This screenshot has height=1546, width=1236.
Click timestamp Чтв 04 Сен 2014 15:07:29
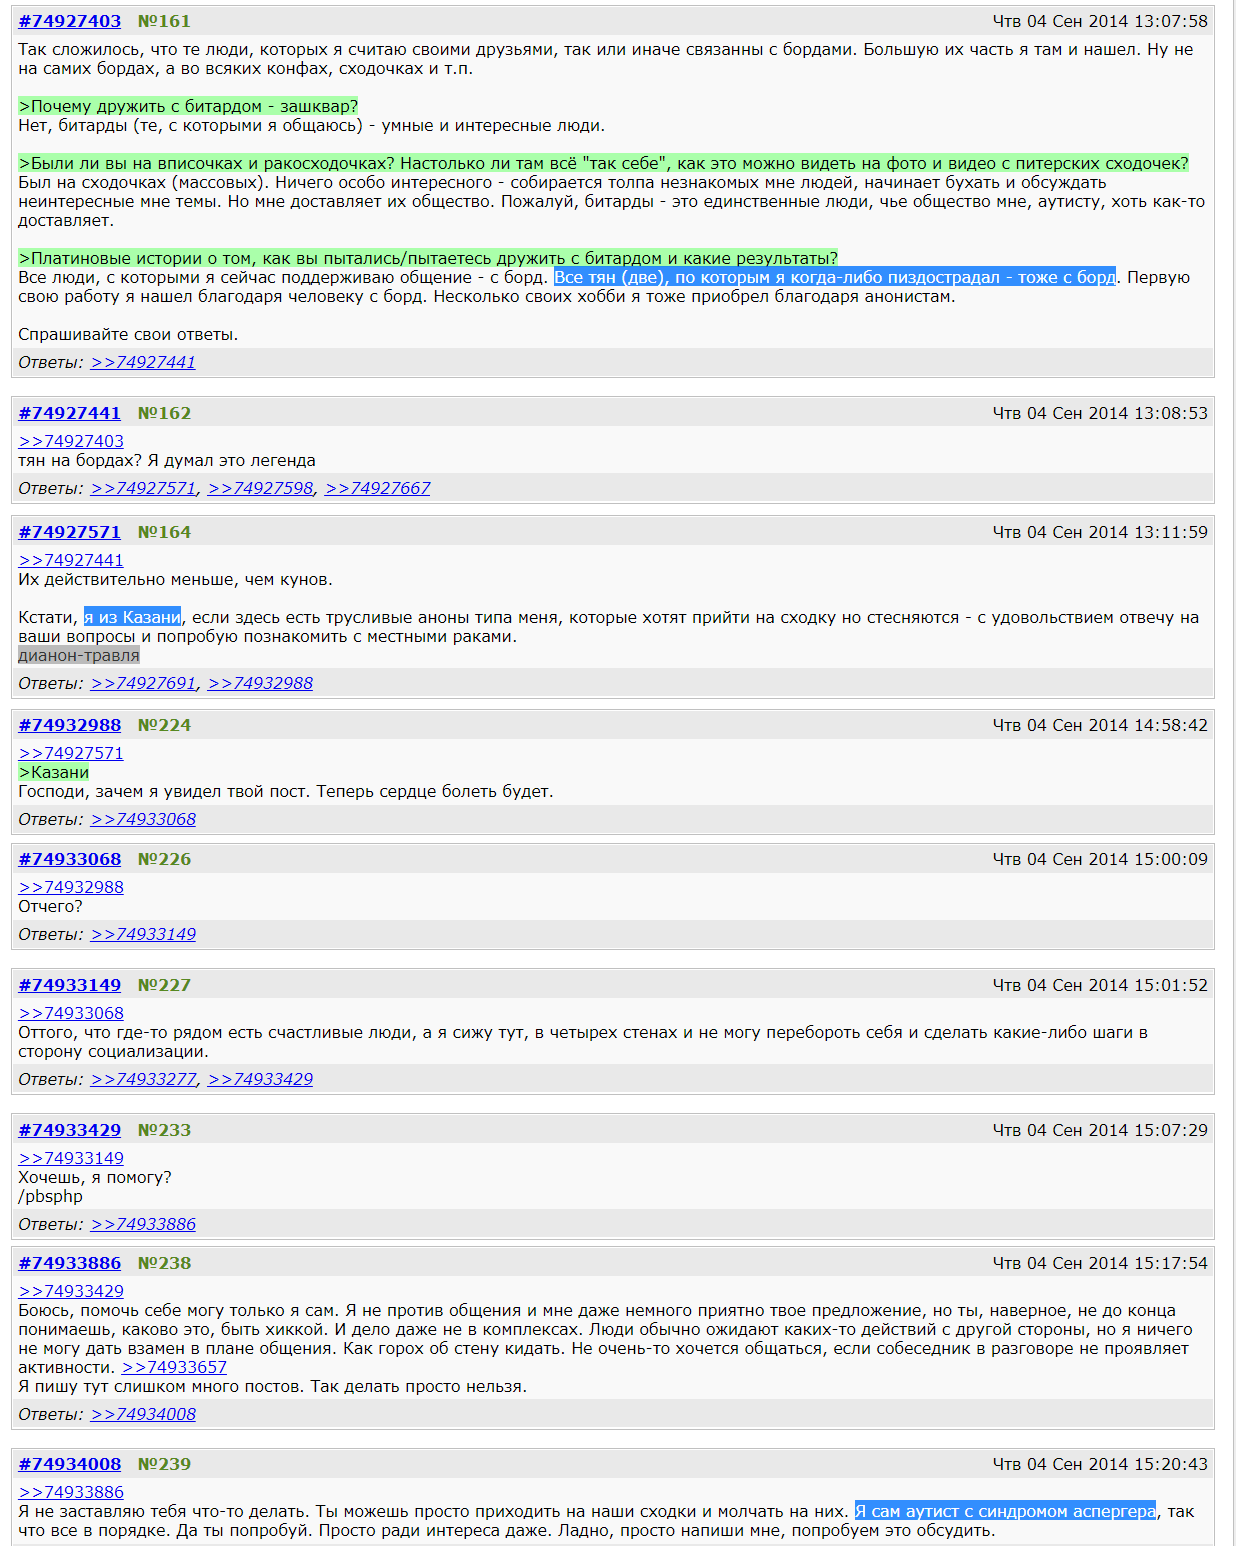1100,1130
